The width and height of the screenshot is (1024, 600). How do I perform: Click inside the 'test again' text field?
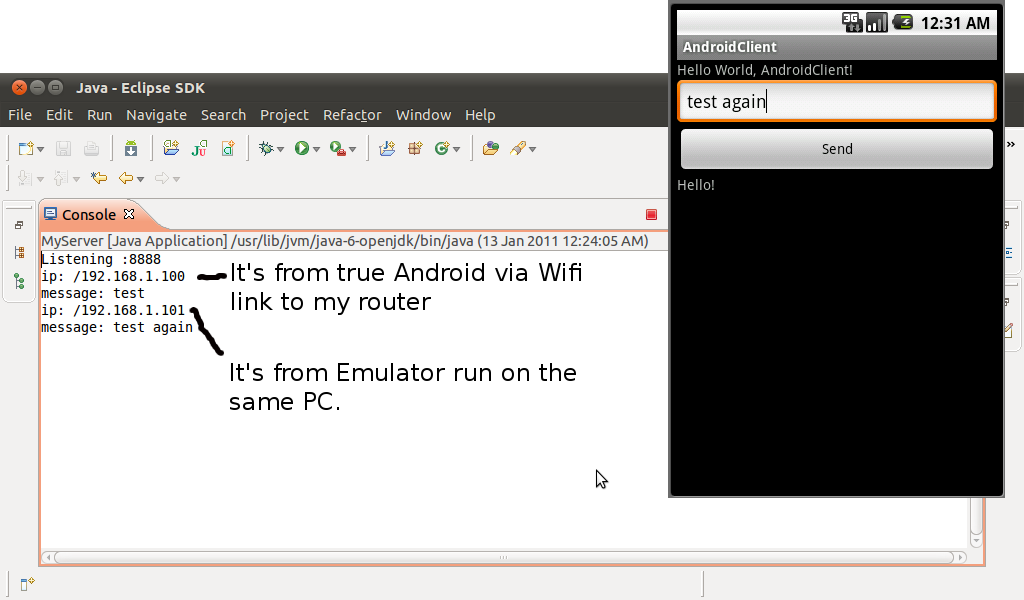[x=836, y=101]
